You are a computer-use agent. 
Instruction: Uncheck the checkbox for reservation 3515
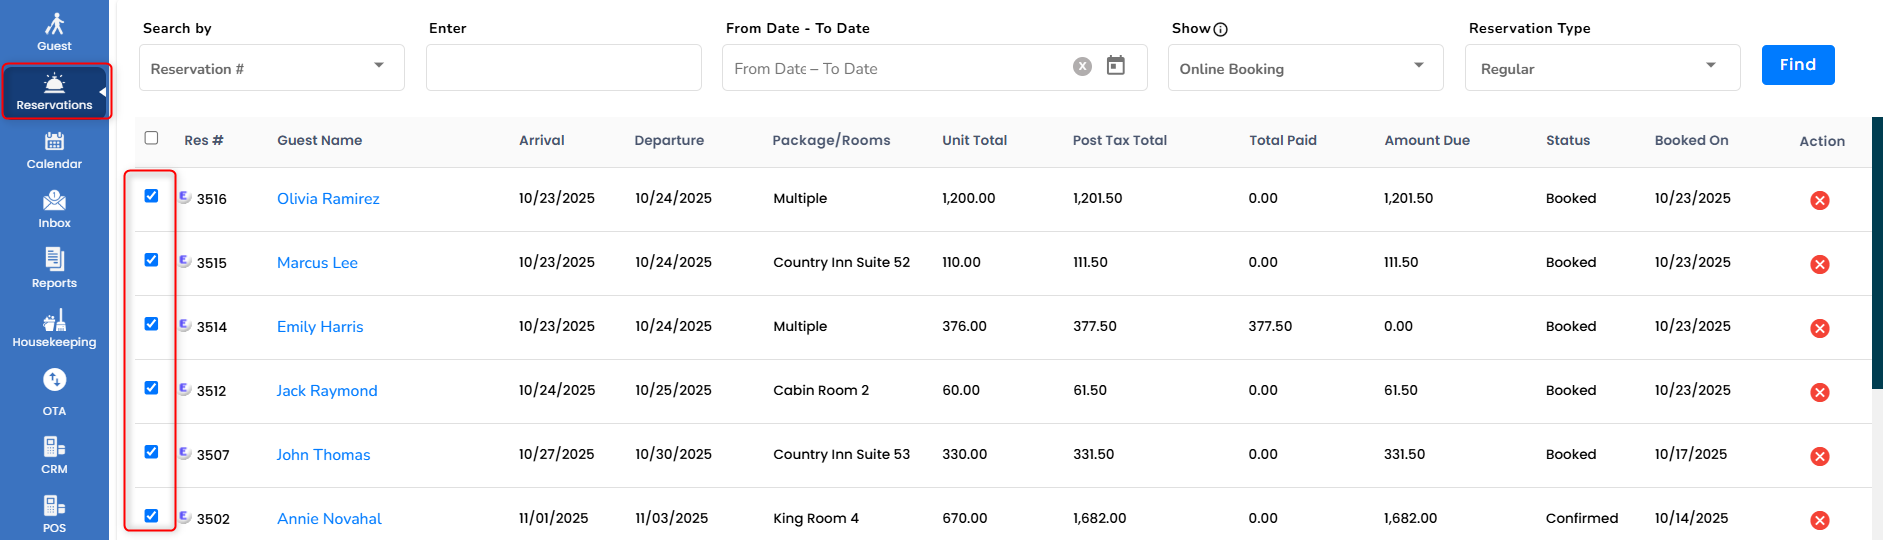(x=151, y=260)
